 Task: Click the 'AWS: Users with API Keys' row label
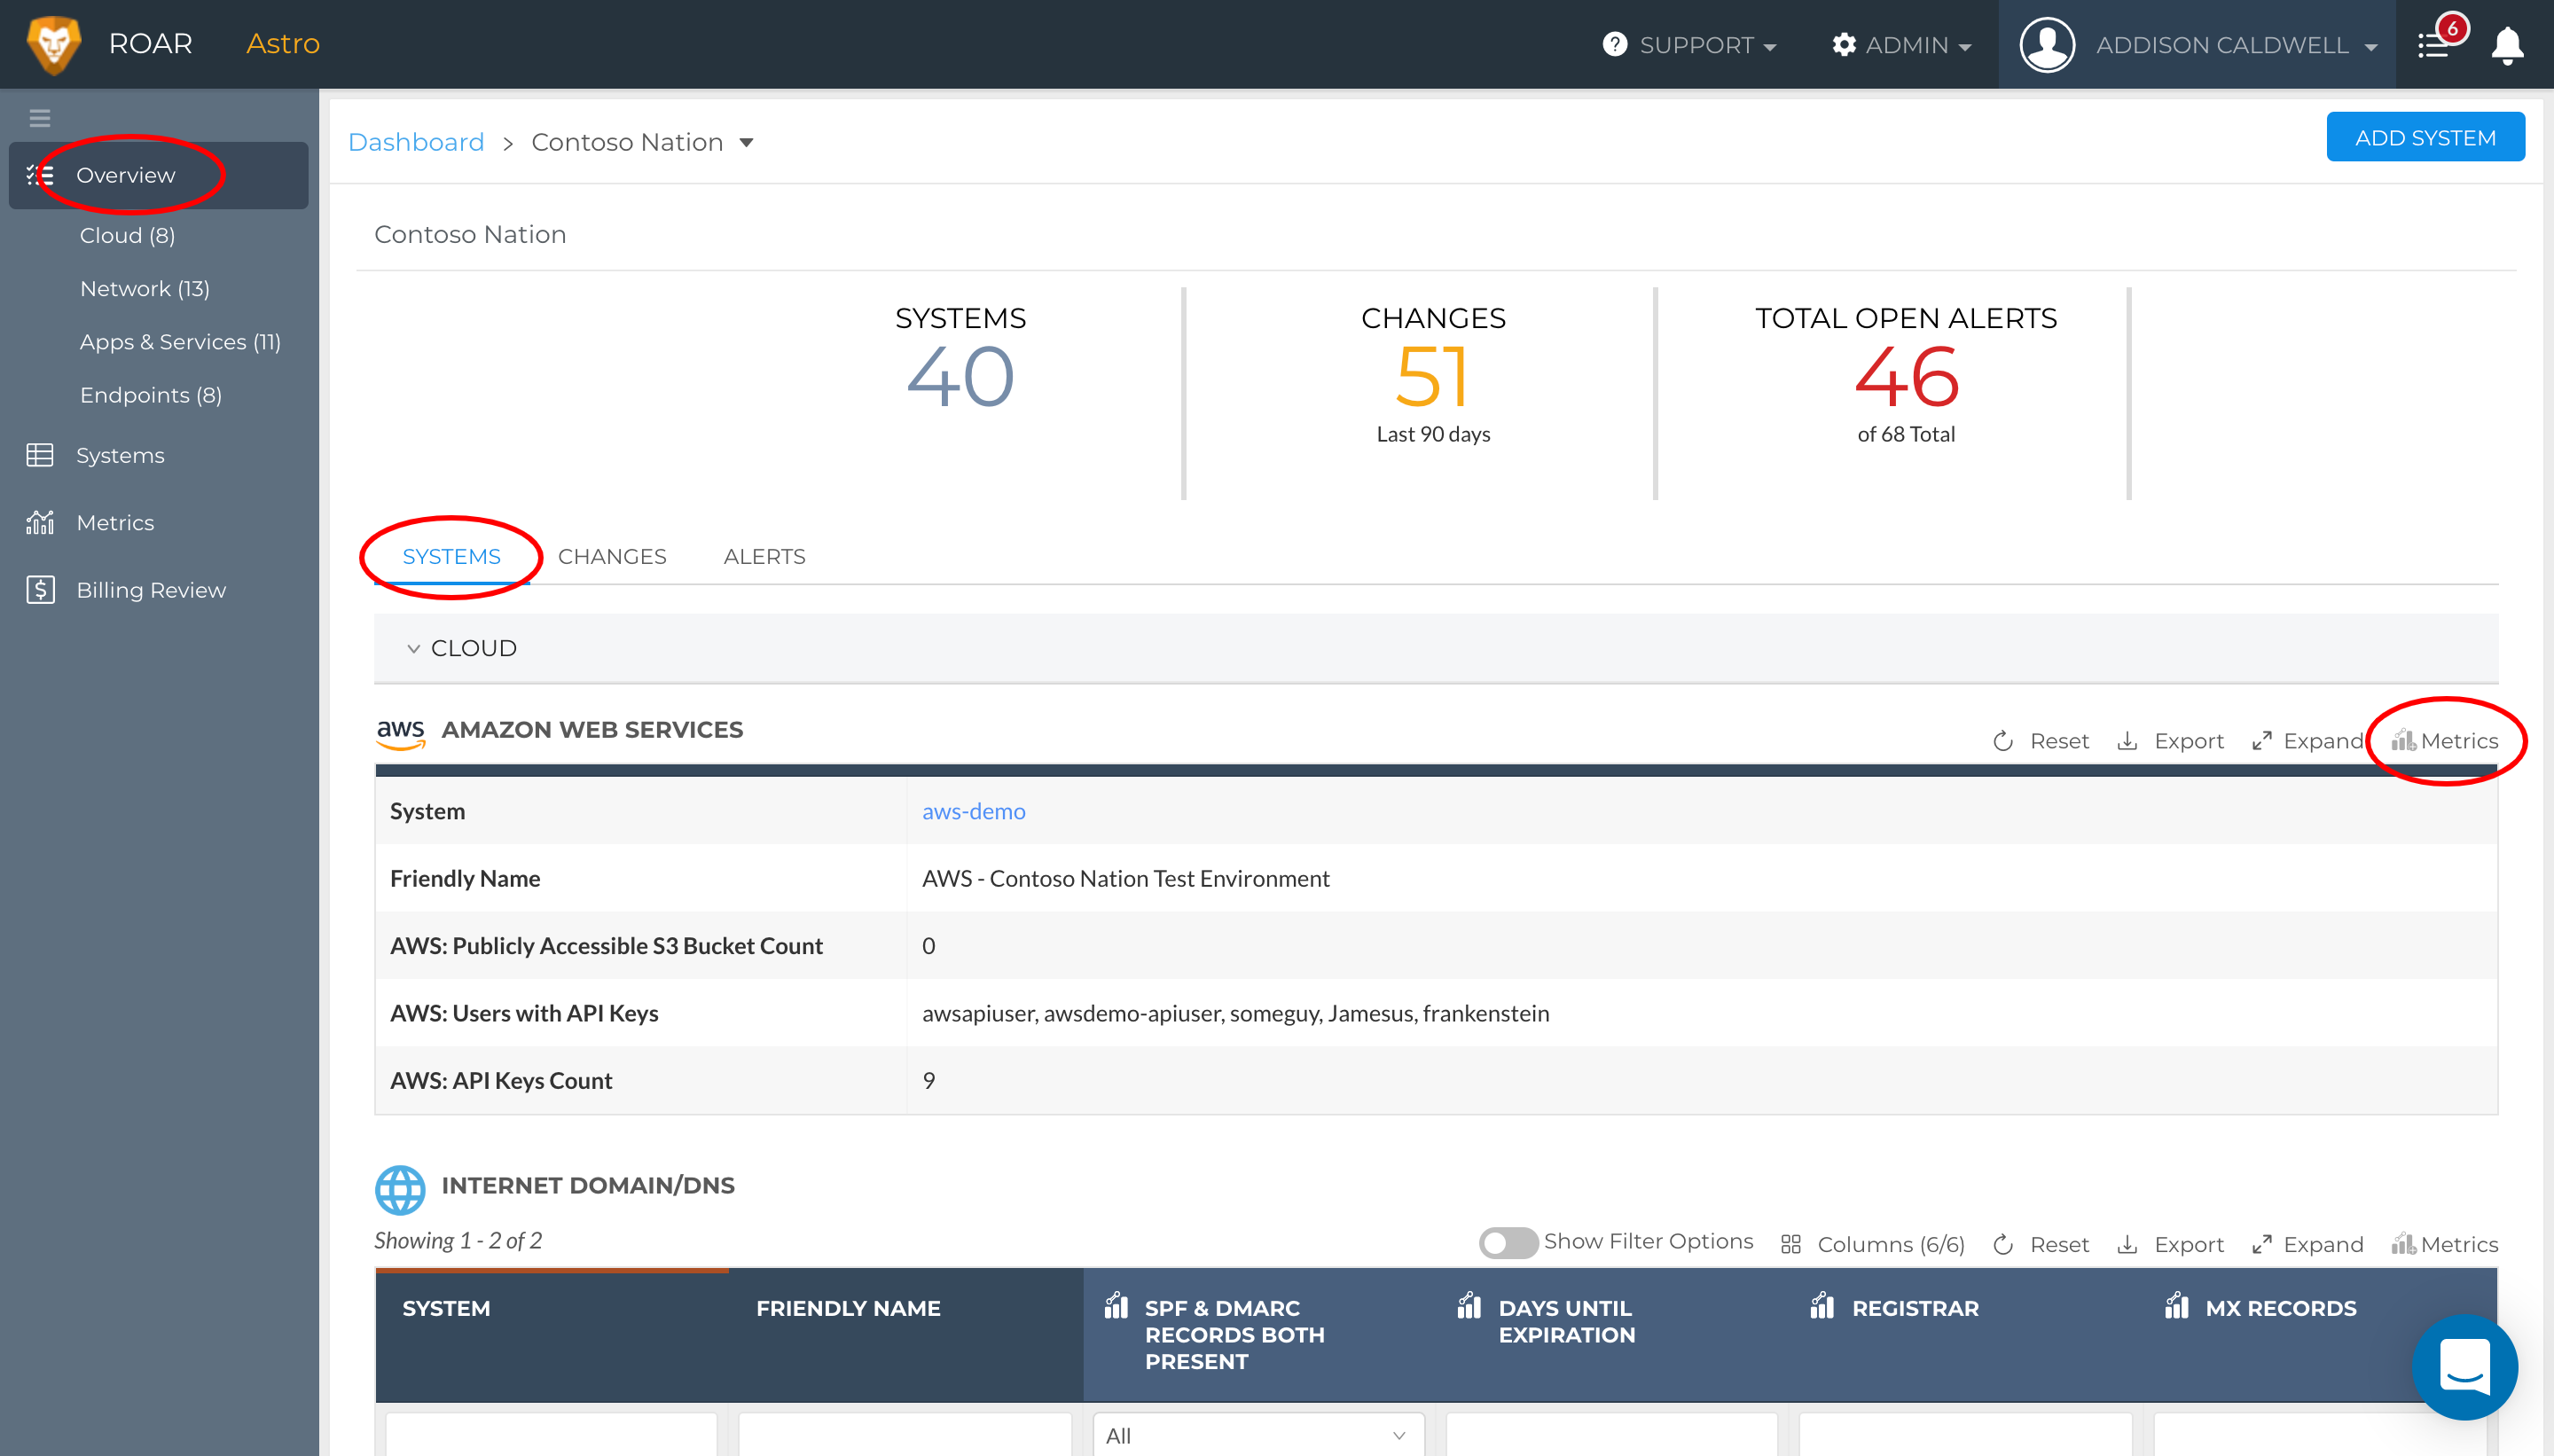coord(524,1013)
